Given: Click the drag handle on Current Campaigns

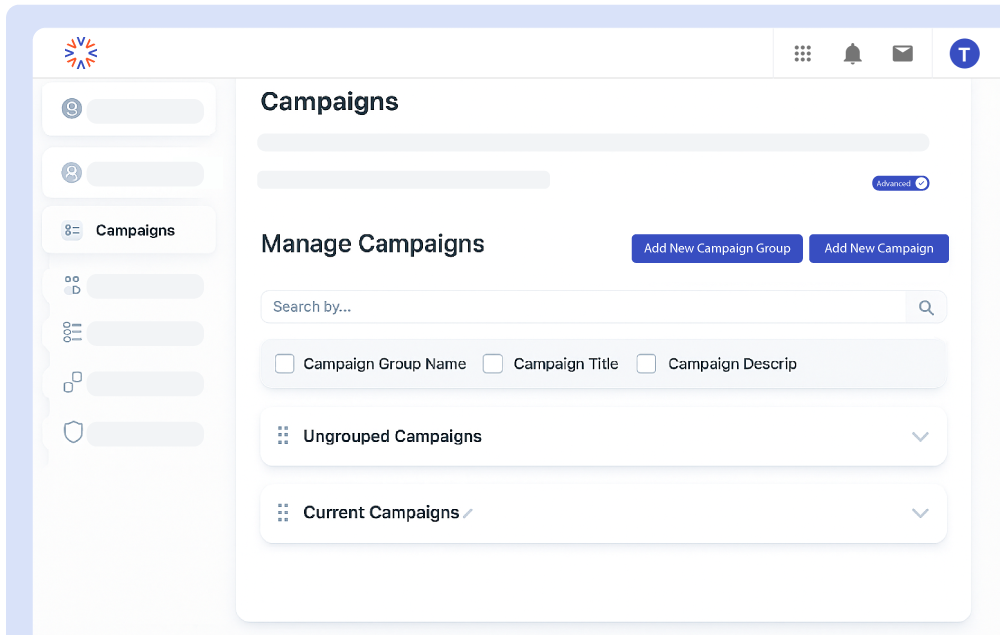Looking at the screenshot, I should click(x=283, y=513).
